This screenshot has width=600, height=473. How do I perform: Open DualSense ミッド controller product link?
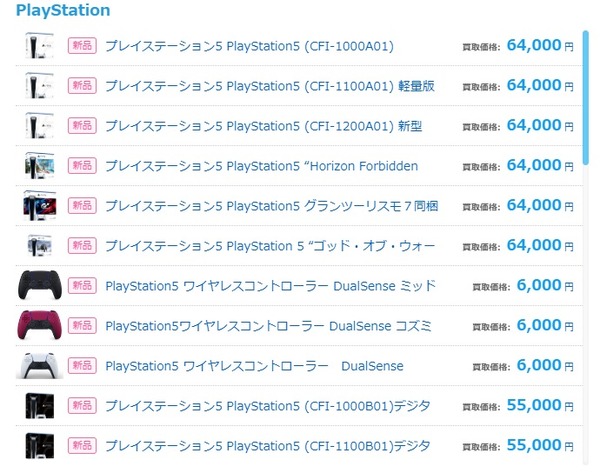[x=271, y=286]
